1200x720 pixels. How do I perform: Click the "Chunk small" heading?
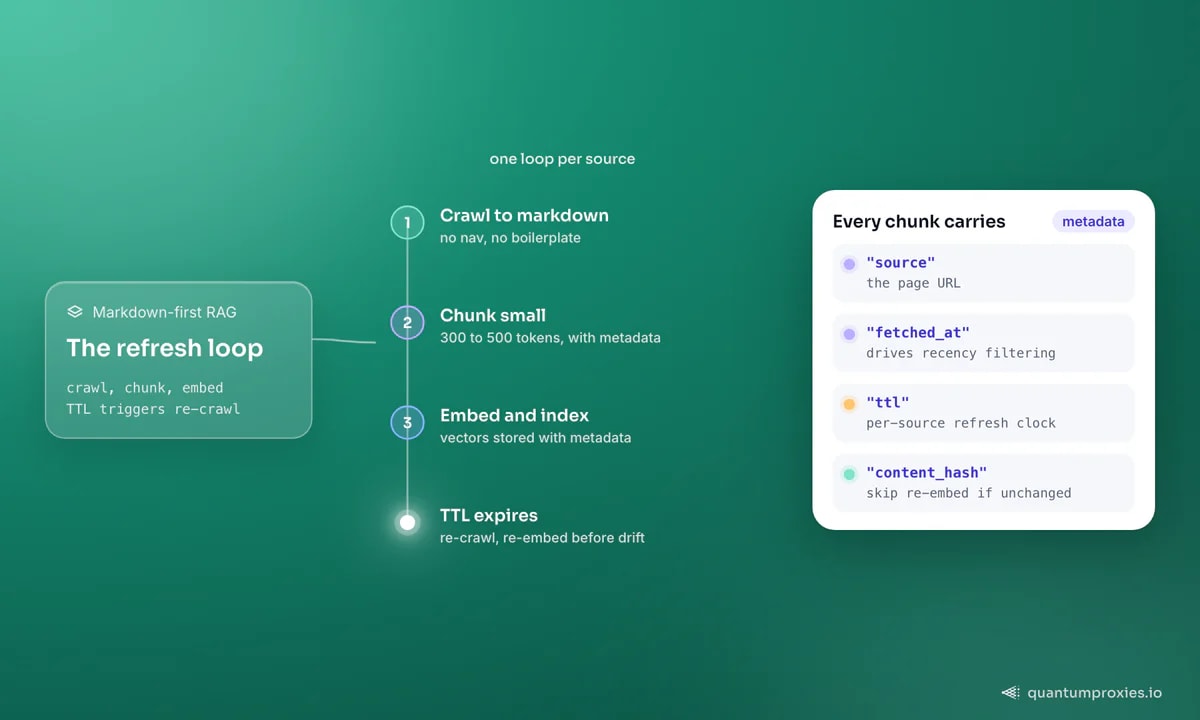493,315
